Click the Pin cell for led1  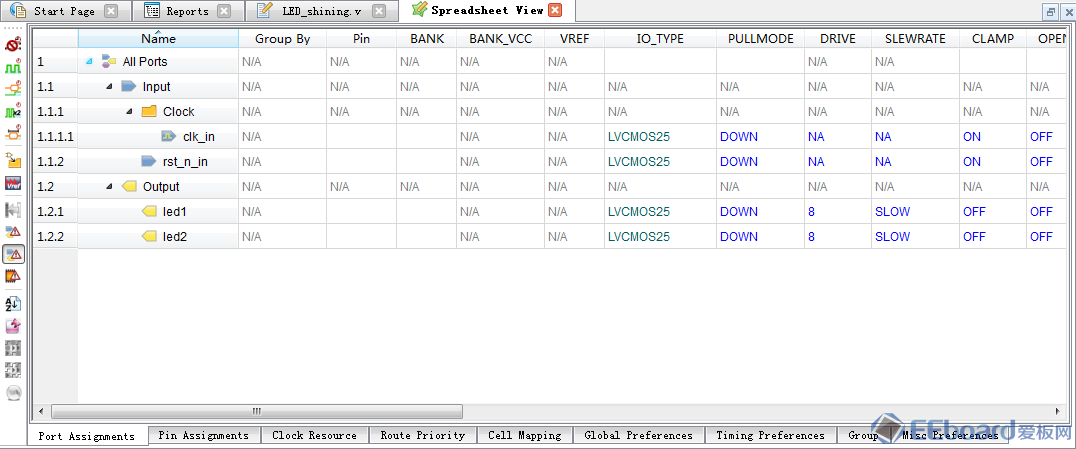[x=362, y=211]
